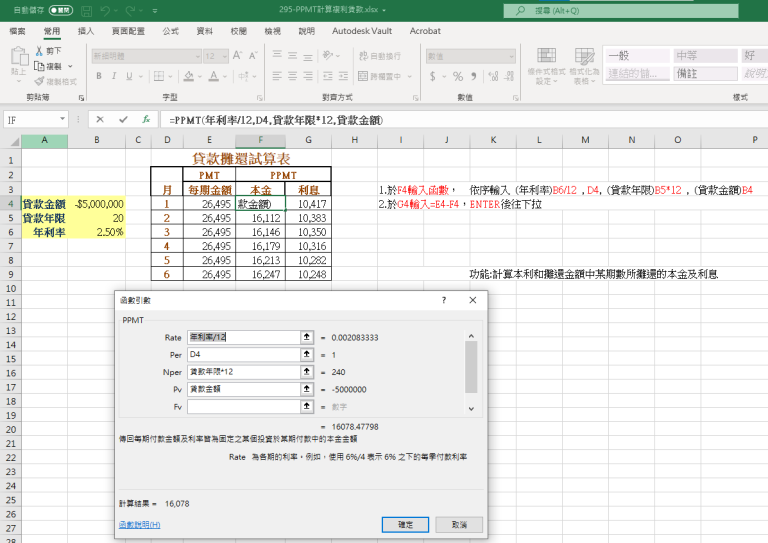The height and width of the screenshot is (543, 768).
Task: Click the Orientation text angle icon
Action: tap(328, 55)
